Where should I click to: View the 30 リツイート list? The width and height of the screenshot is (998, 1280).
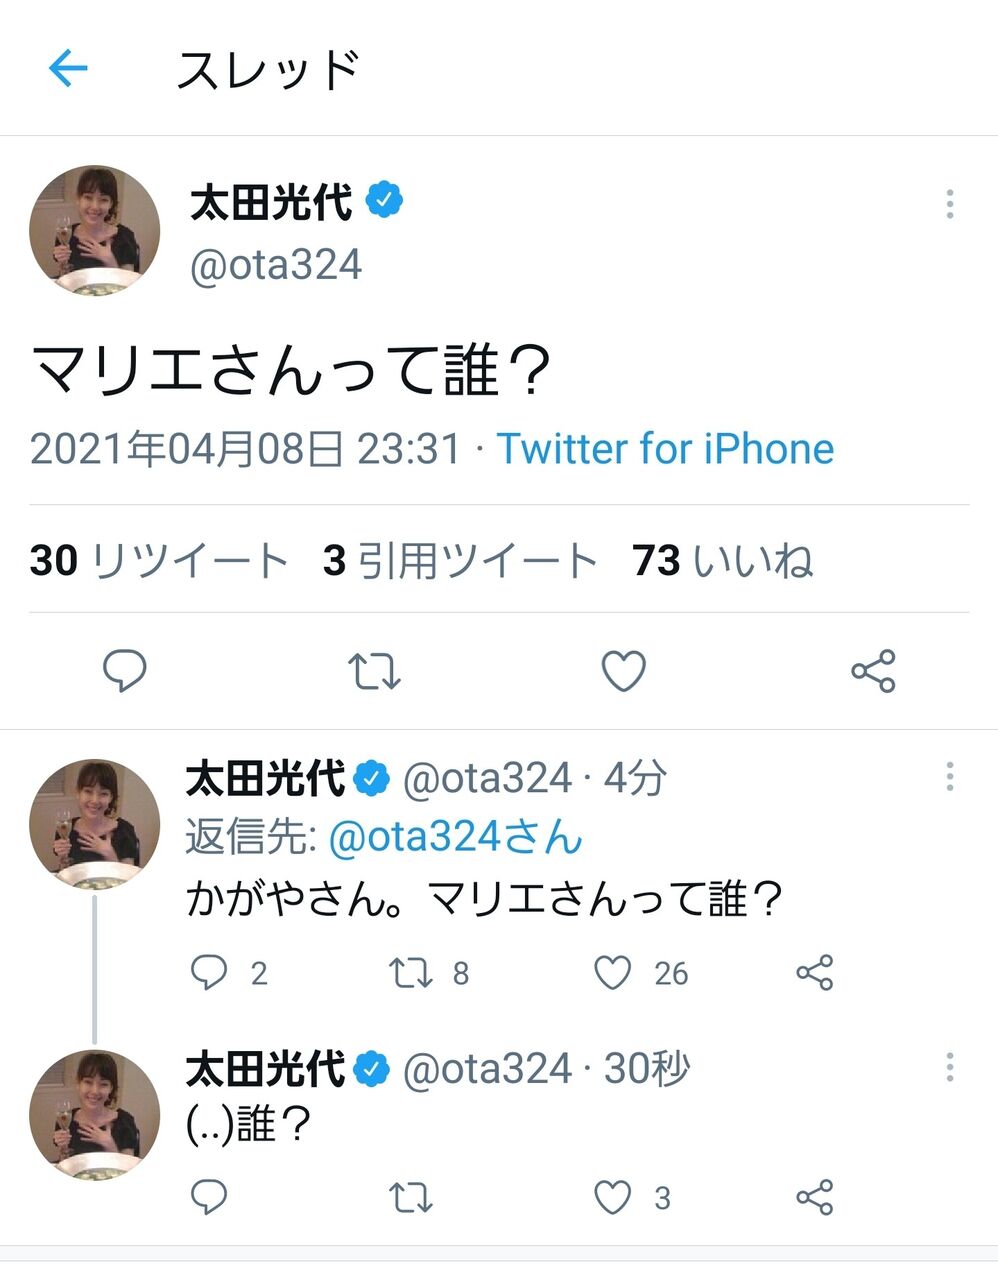[159, 560]
